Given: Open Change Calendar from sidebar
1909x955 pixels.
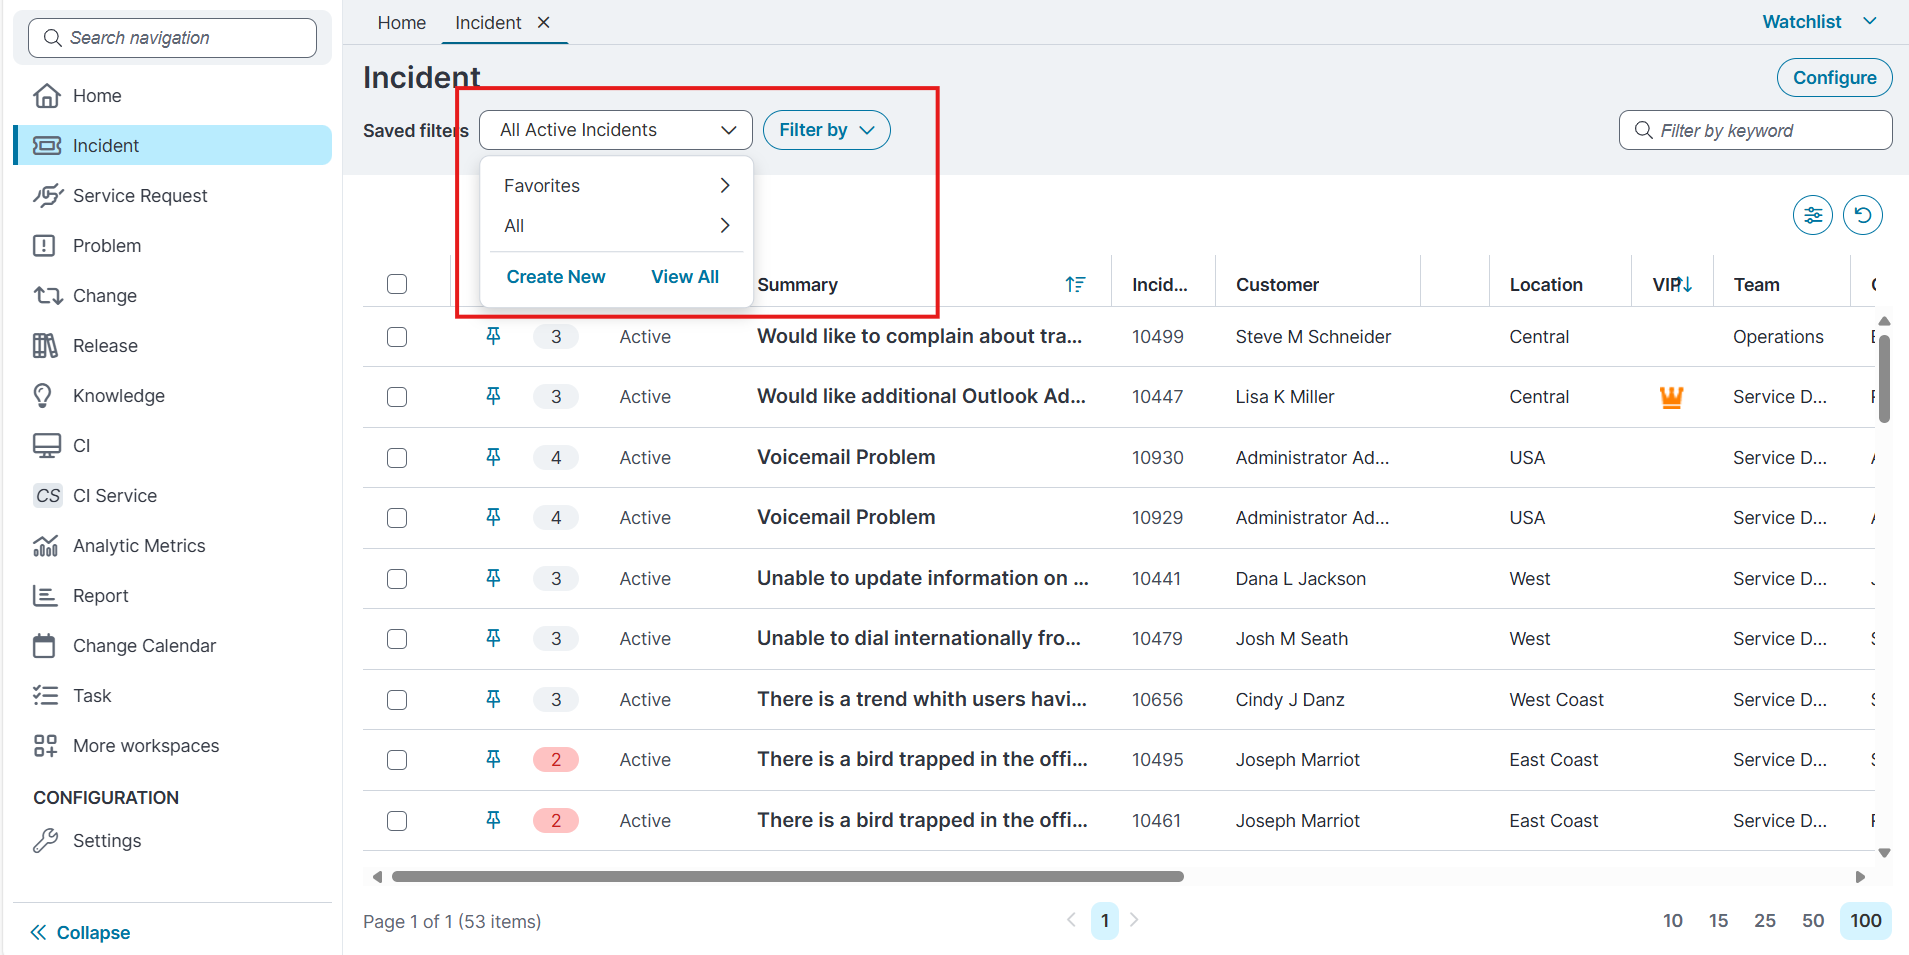Looking at the screenshot, I should tap(144, 646).
